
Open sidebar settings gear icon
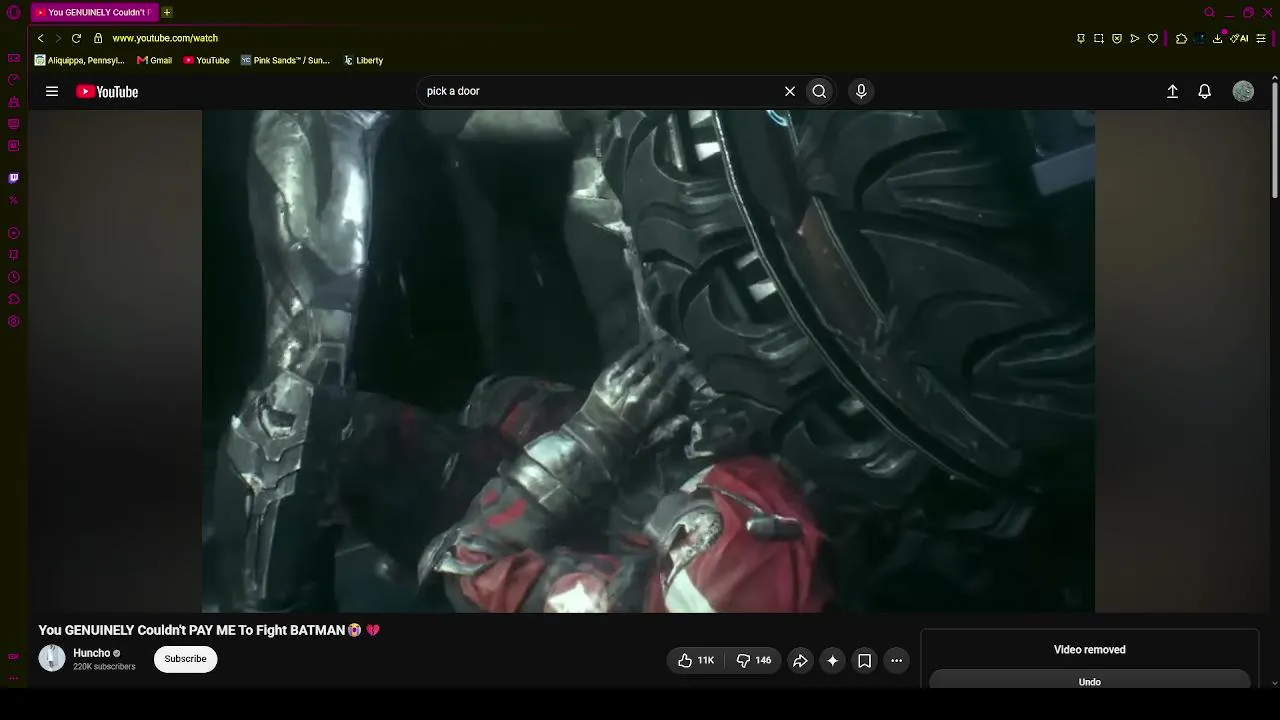(13, 321)
